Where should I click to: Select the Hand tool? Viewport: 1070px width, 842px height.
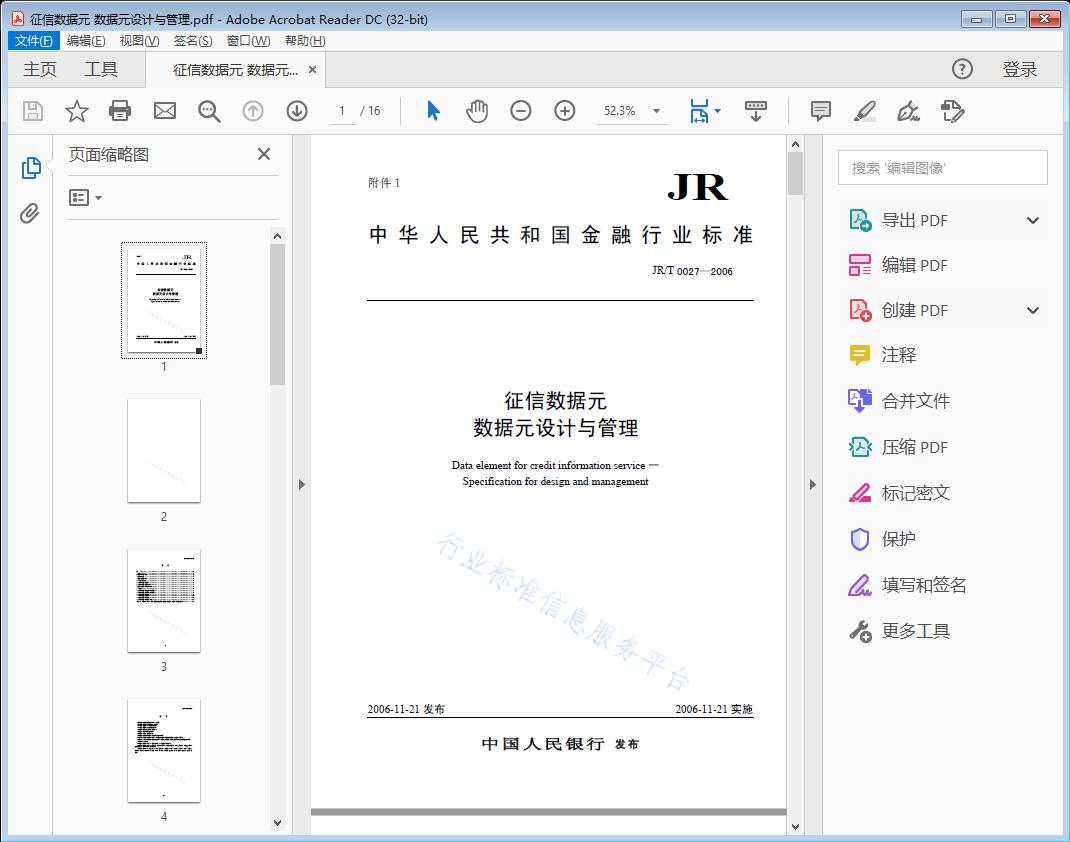pyautogui.click(x=477, y=111)
